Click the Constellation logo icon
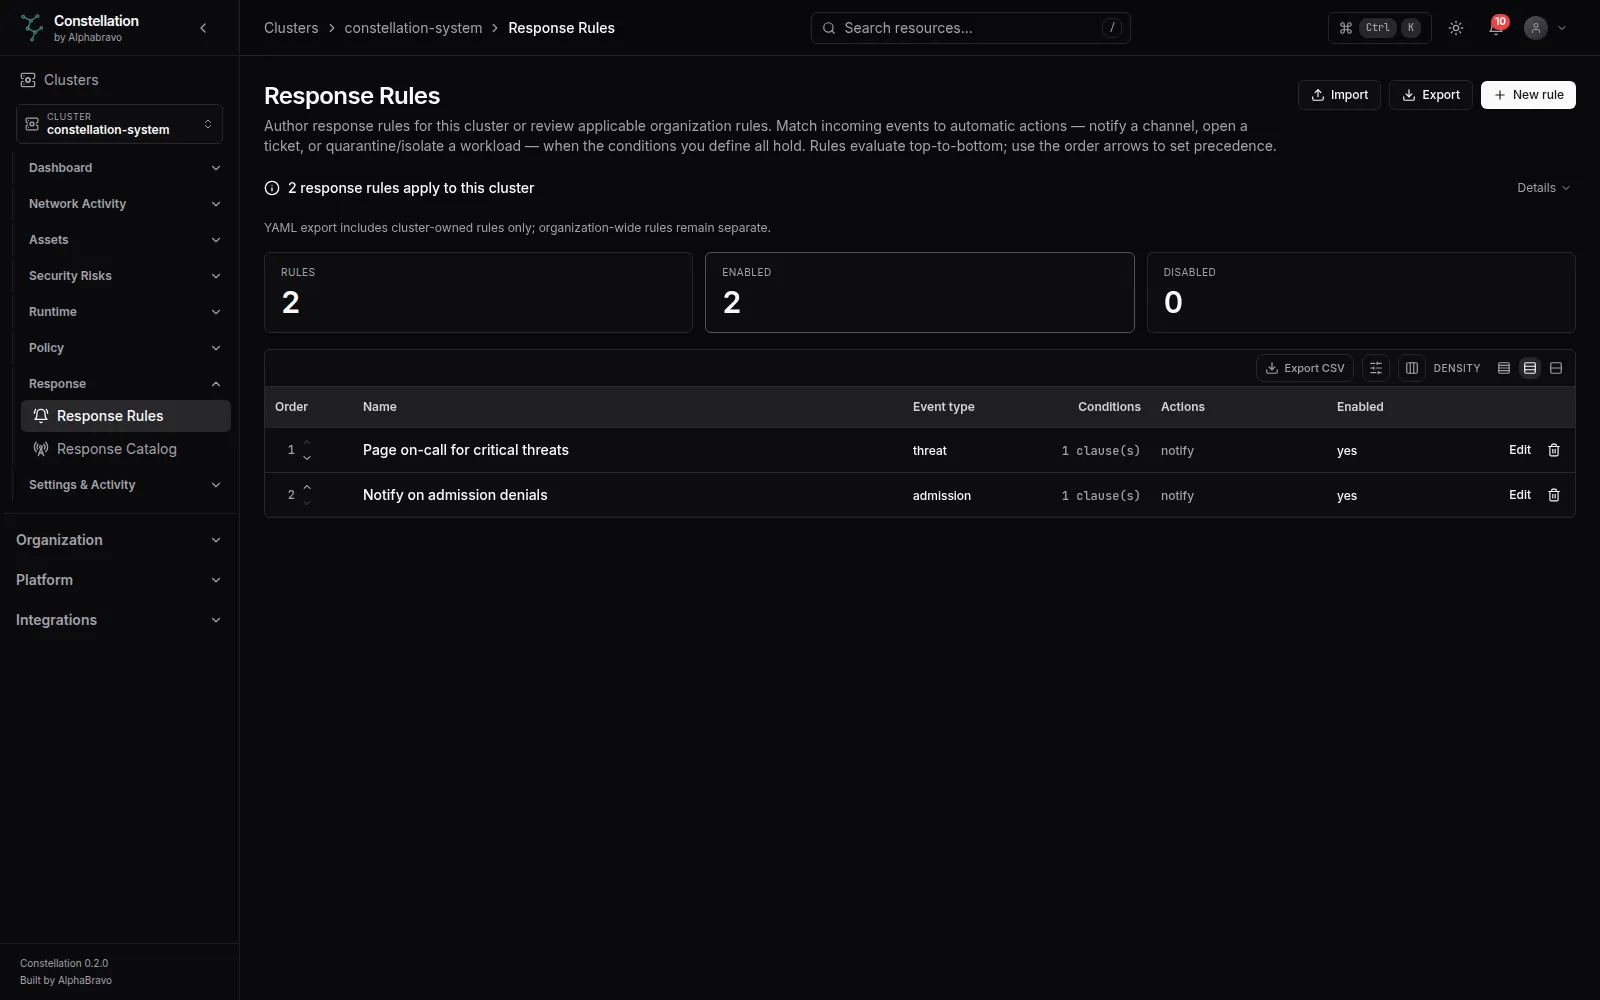Image resolution: width=1600 pixels, height=1000 pixels. pyautogui.click(x=32, y=28)
